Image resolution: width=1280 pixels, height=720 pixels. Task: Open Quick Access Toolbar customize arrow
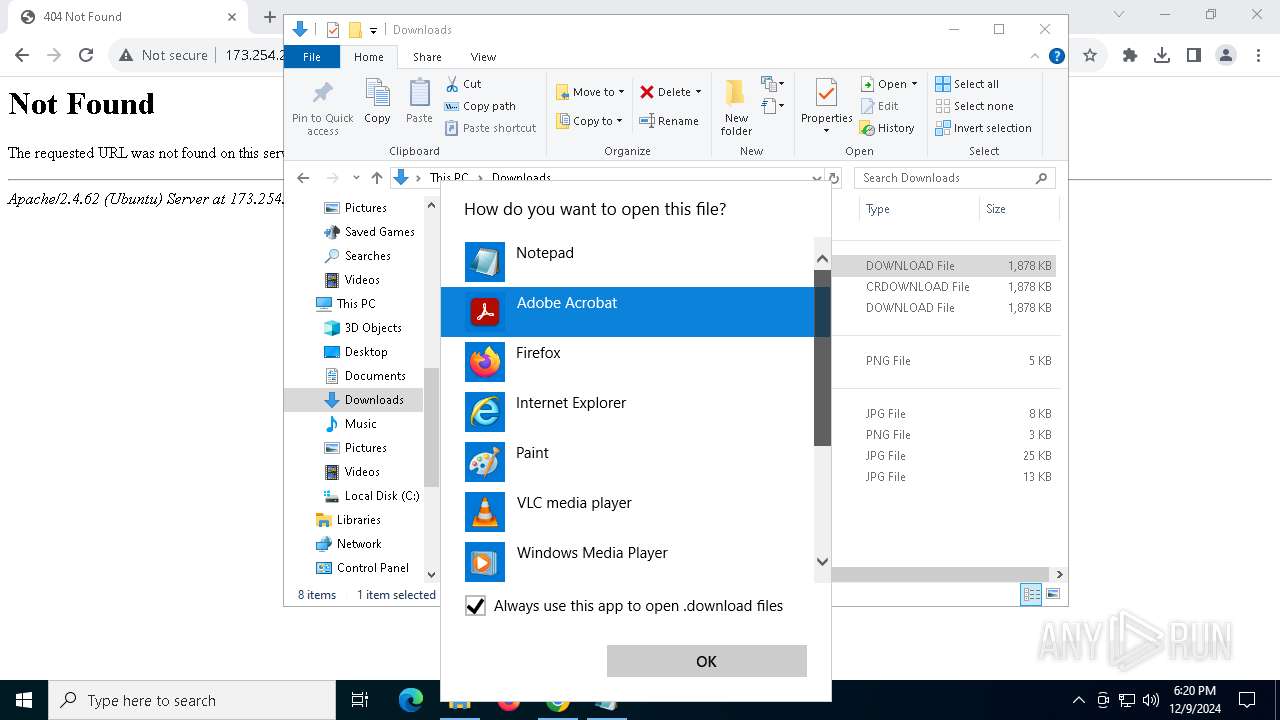point(373,30)
